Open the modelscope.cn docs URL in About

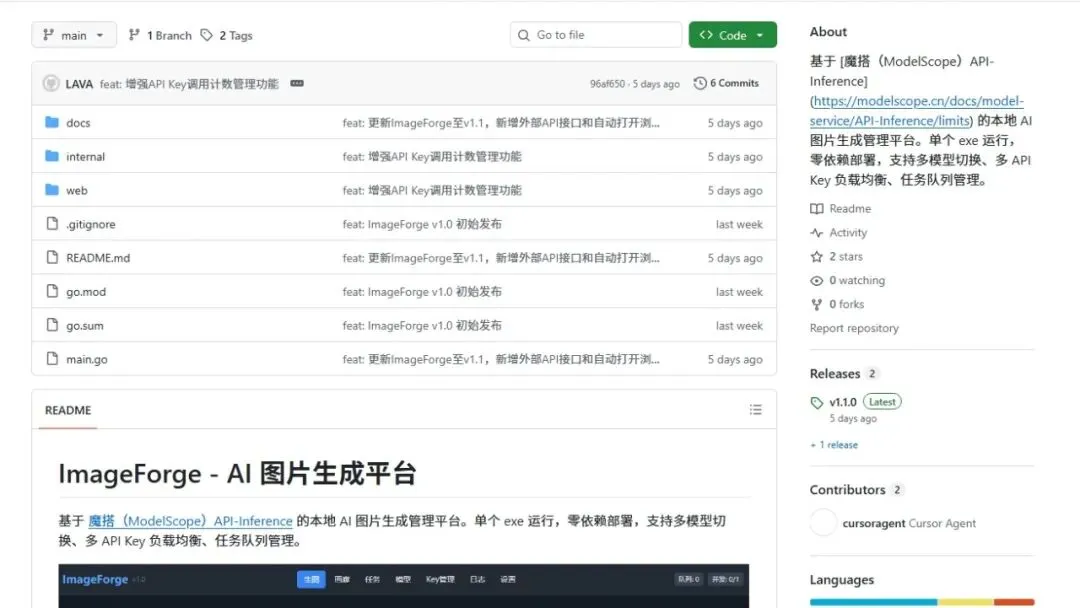click(917, 111)
